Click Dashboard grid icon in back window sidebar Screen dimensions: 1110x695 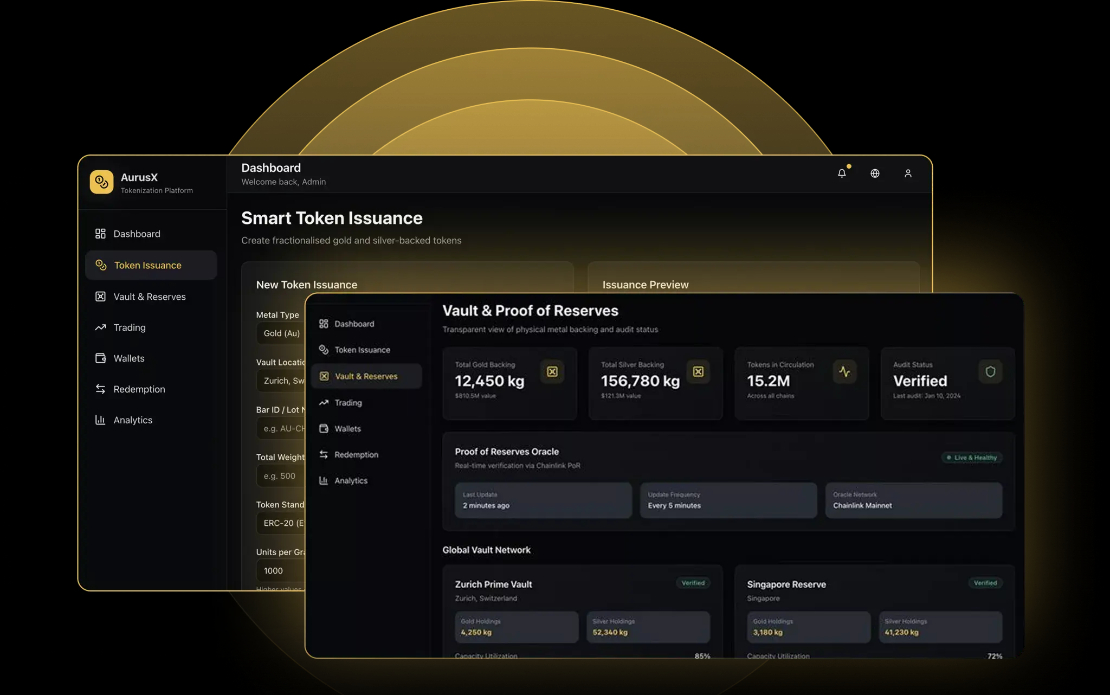(101, 234)
